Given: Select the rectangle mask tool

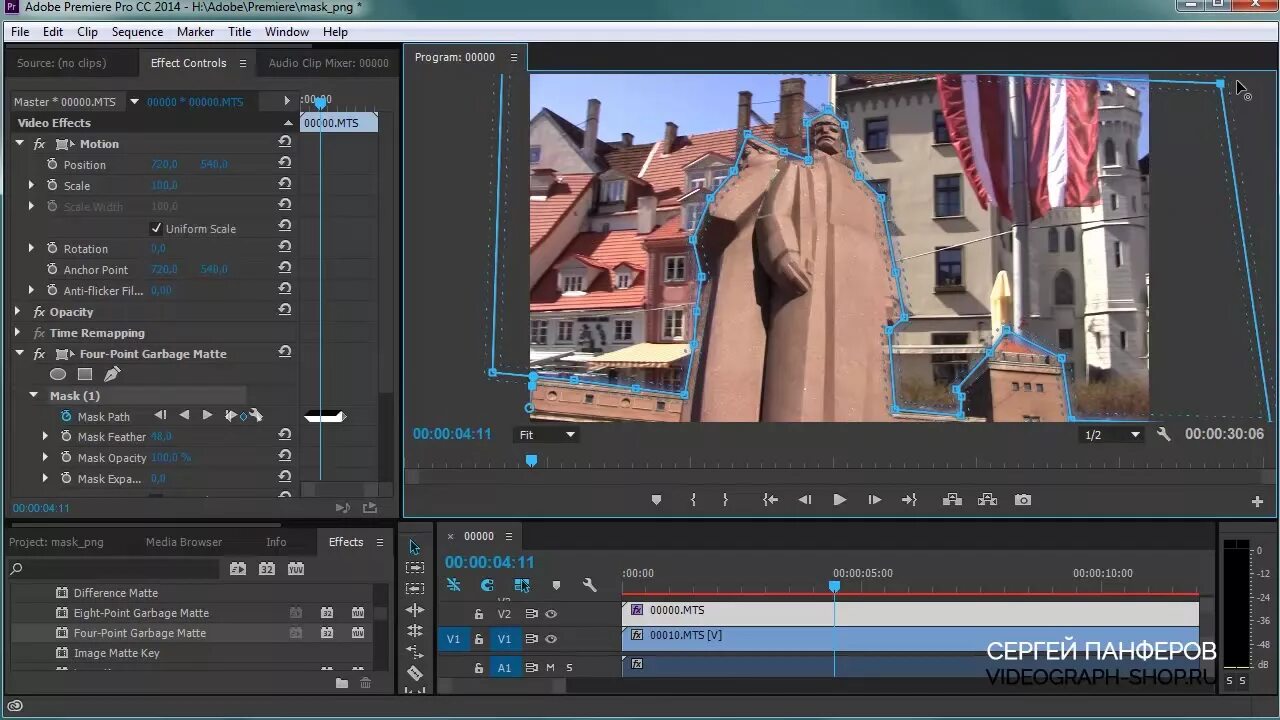Looking at the screenshot, I should (85, 374).
